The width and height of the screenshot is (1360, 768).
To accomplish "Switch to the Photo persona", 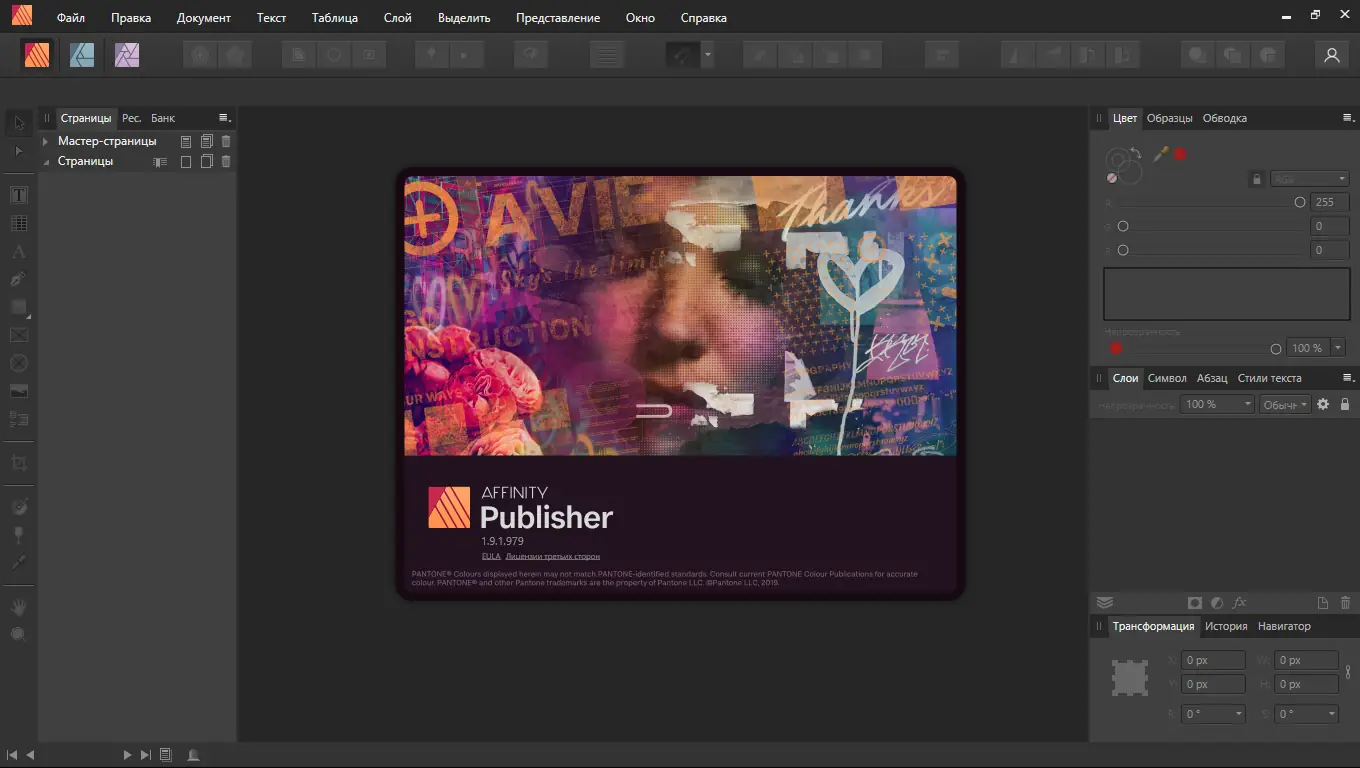I will (127, 55).
